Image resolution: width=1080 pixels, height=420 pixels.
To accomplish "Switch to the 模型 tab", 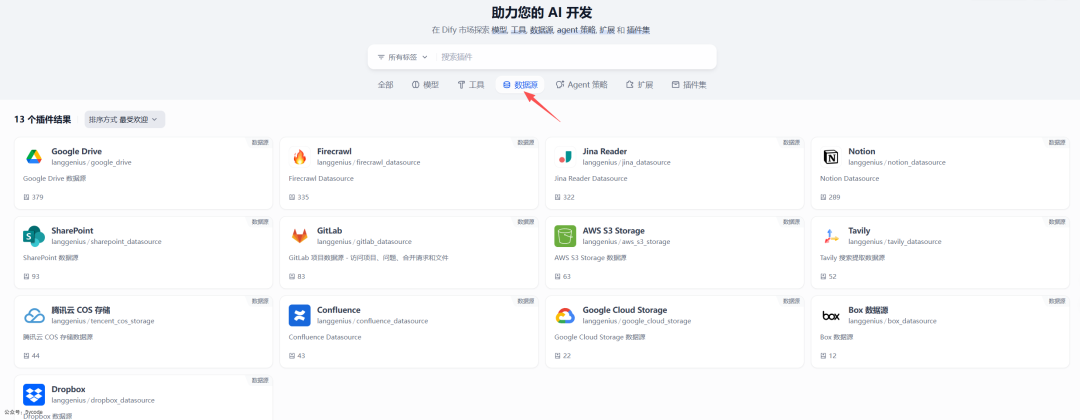I will (425, 85).
